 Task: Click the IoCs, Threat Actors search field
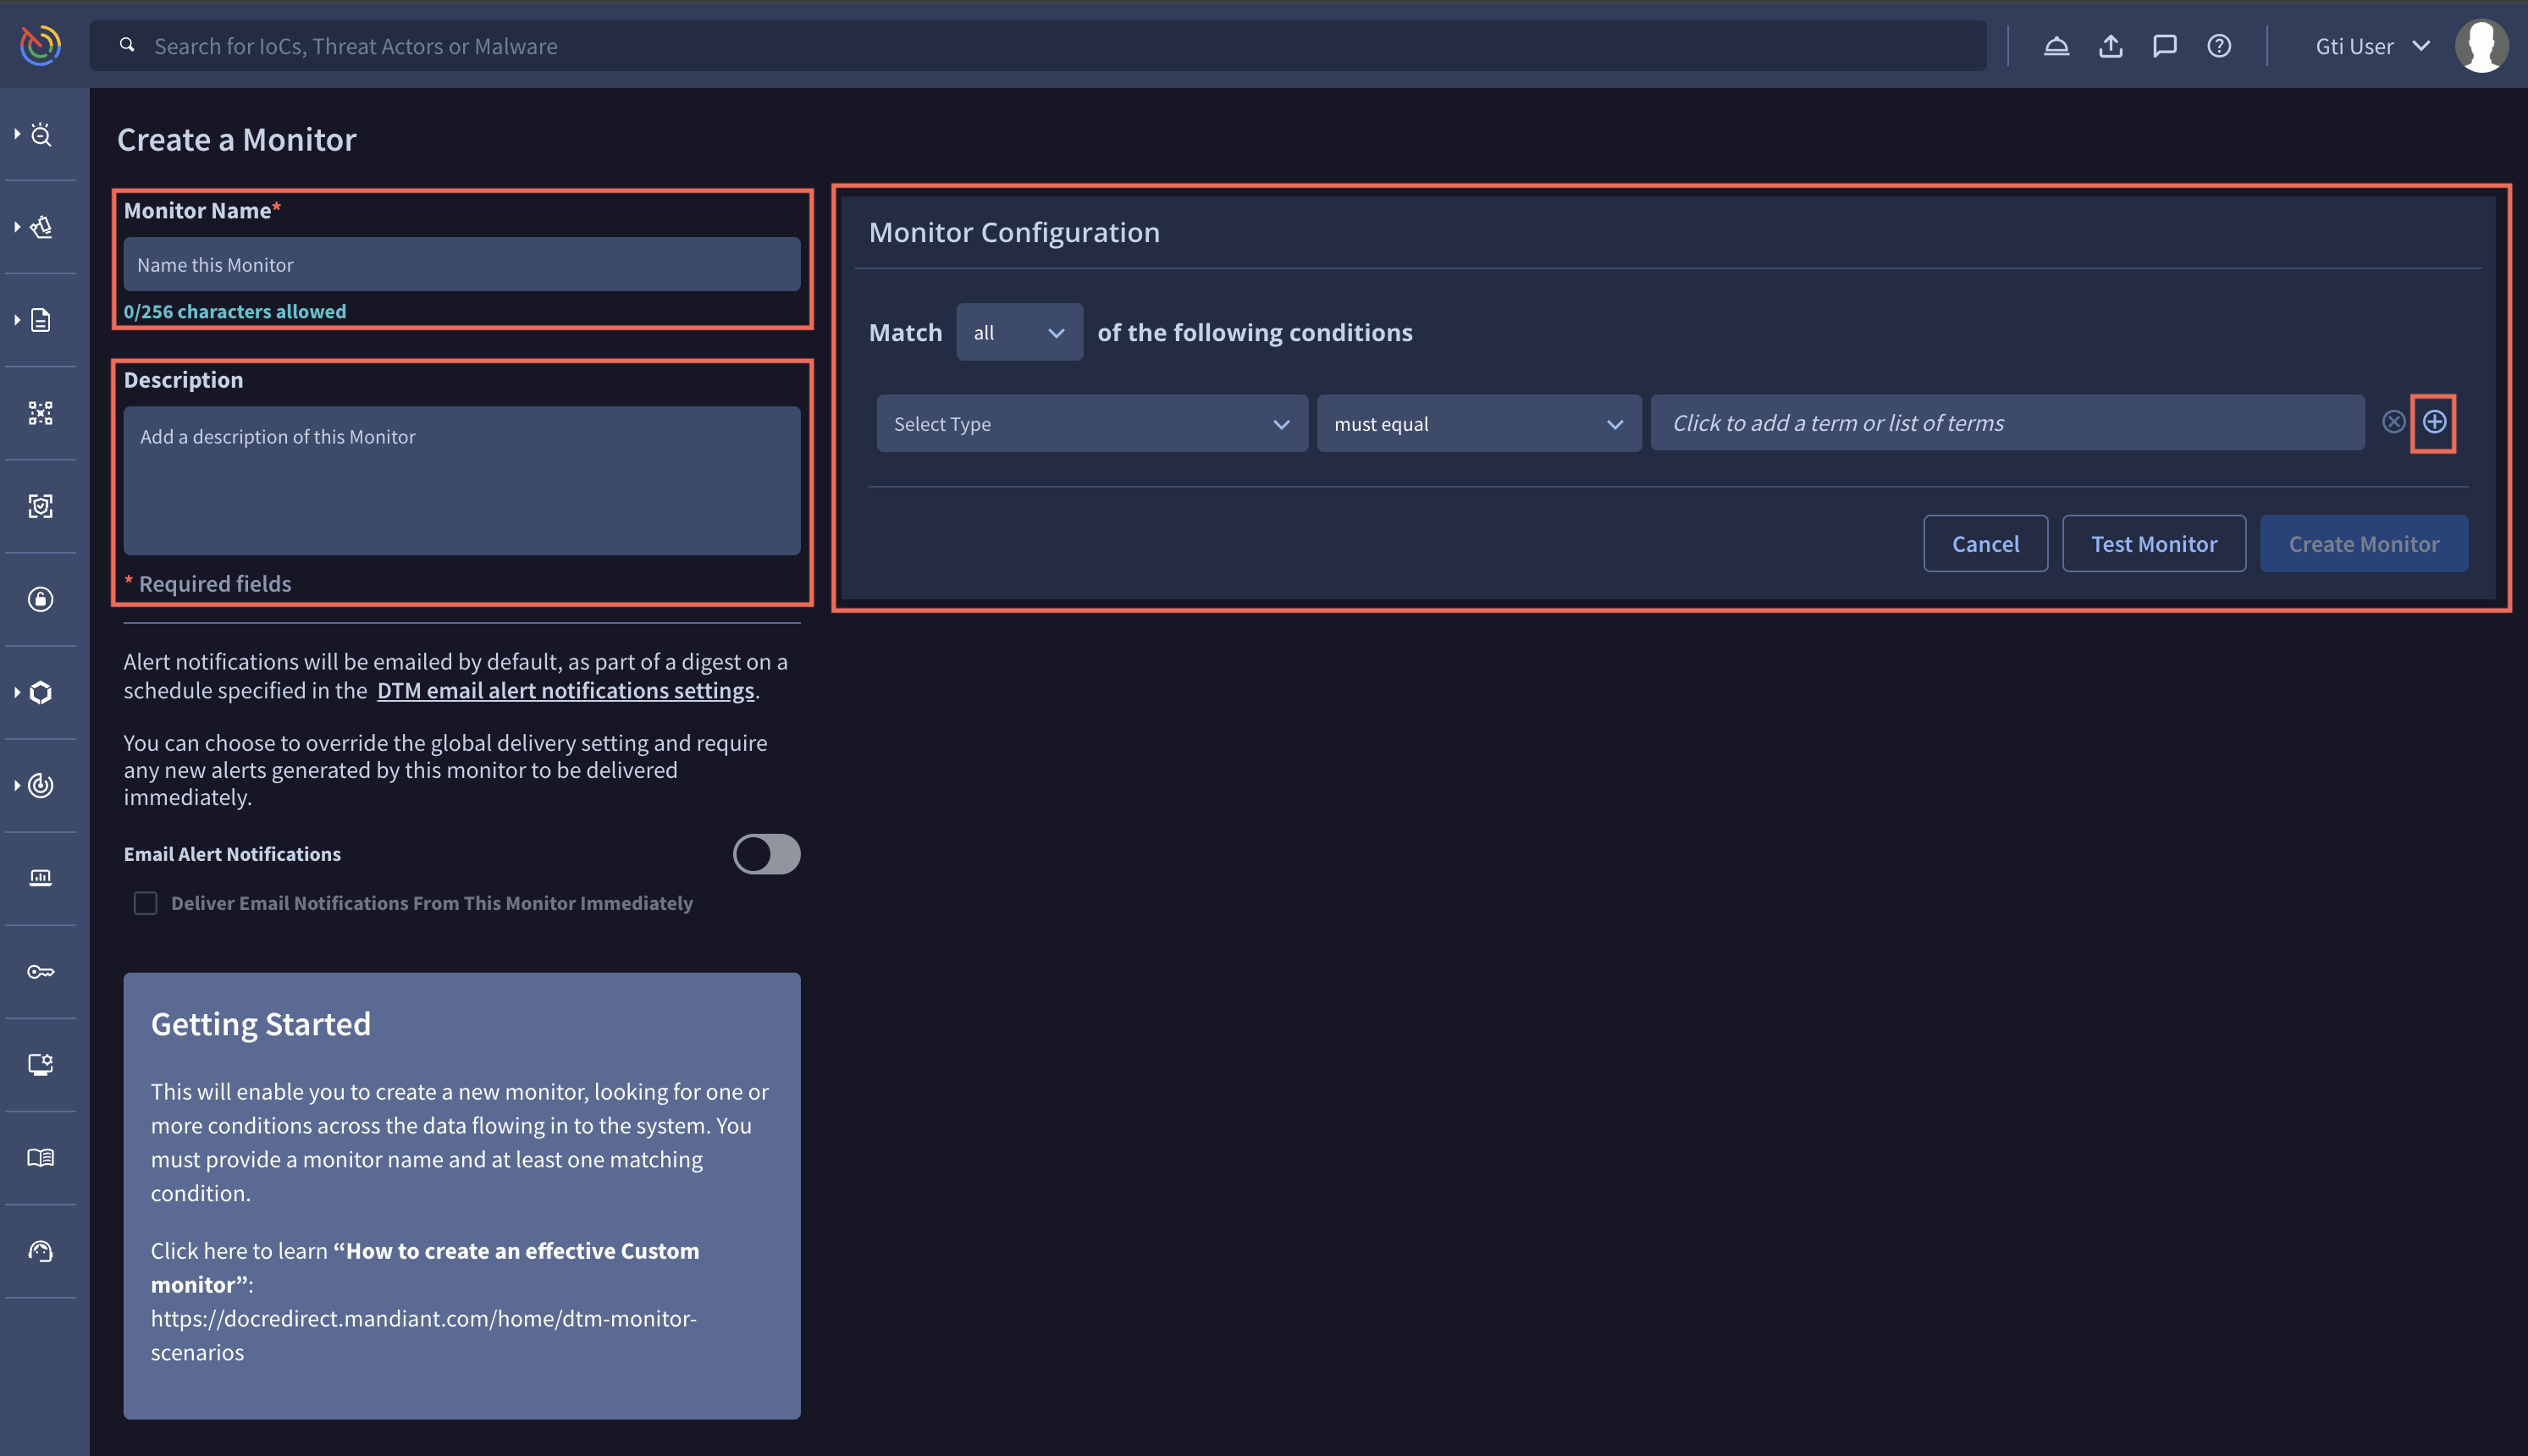coord(1038,46)
